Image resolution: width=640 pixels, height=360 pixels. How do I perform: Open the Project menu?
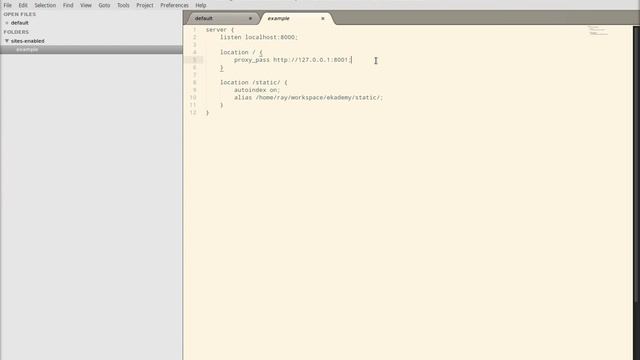tap(145, 5)
